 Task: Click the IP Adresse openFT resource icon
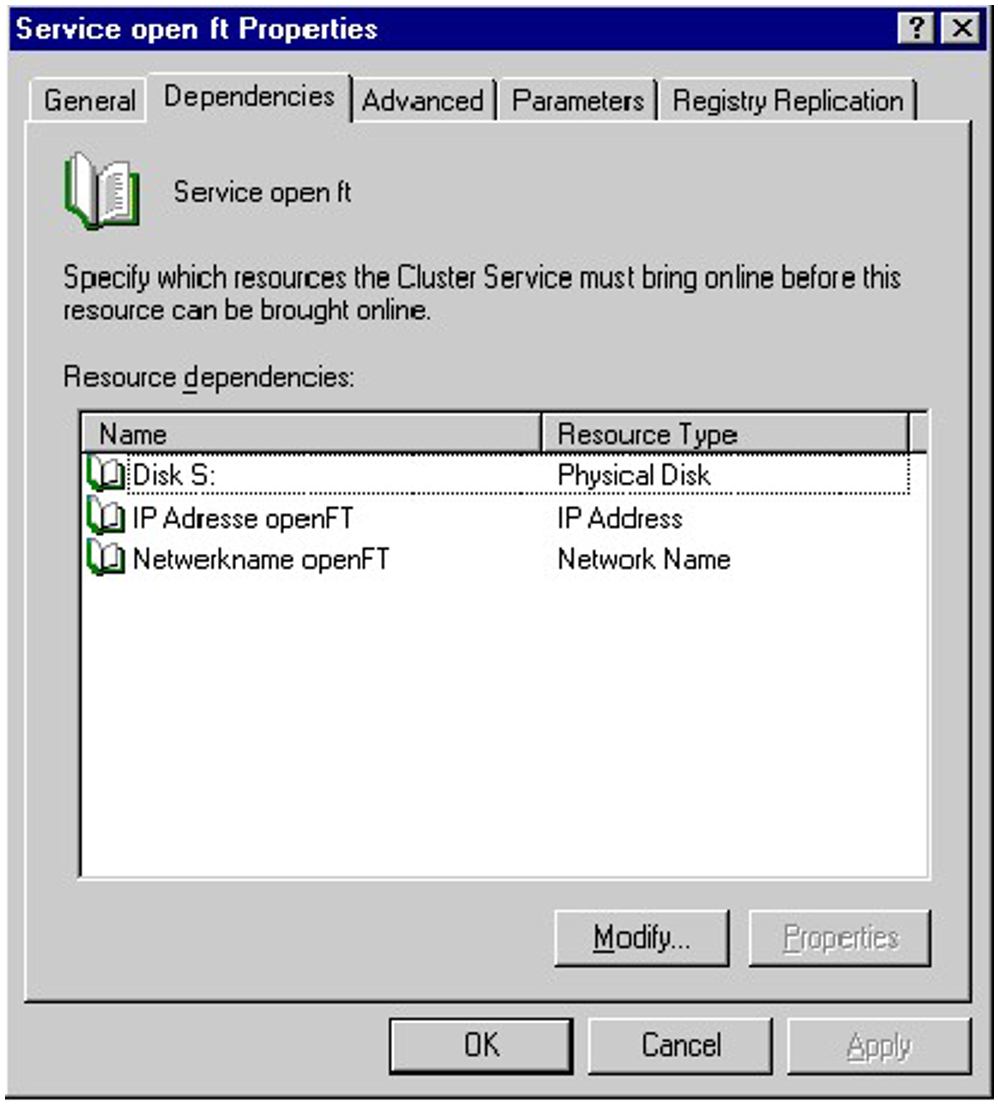pos(105,518)
